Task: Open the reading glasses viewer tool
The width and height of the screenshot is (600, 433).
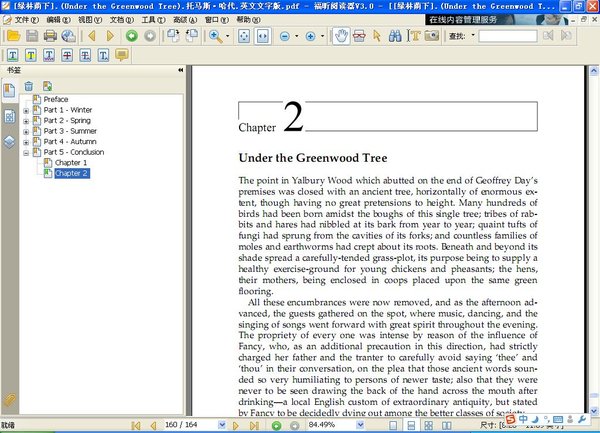Action: pyautogui.click(x=359, y=36)
